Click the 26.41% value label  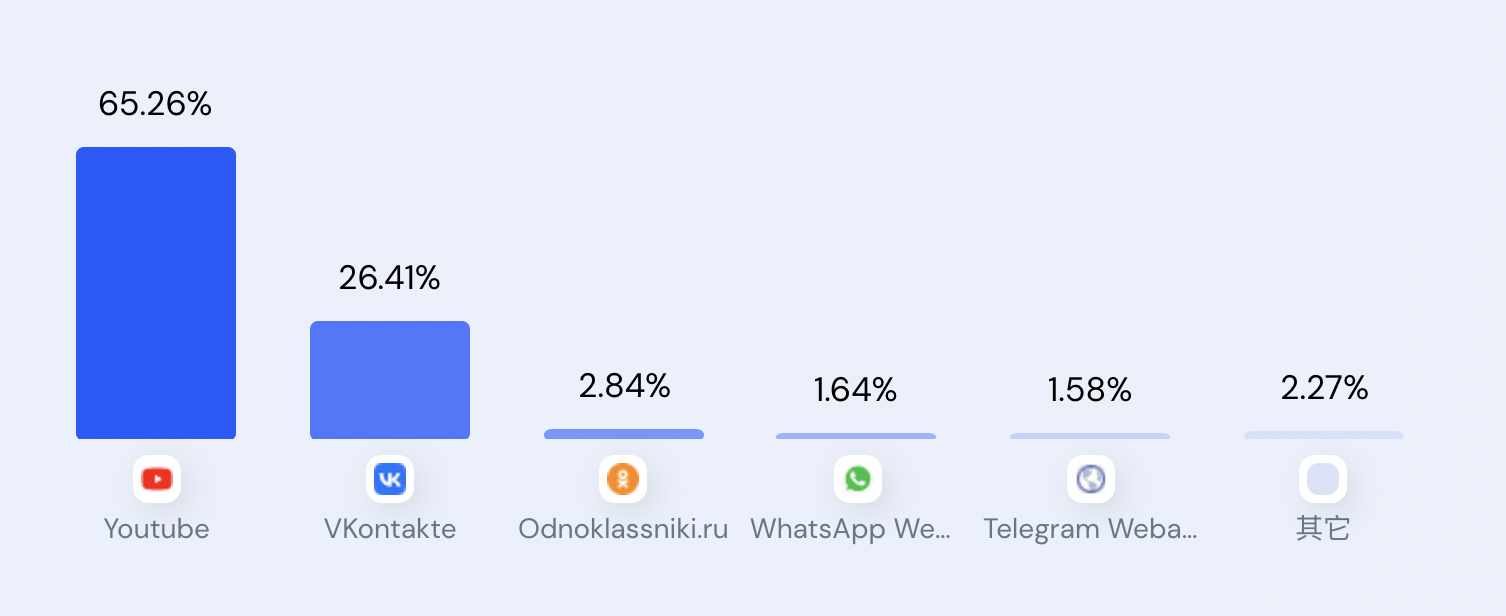click(x=389, y=278)
